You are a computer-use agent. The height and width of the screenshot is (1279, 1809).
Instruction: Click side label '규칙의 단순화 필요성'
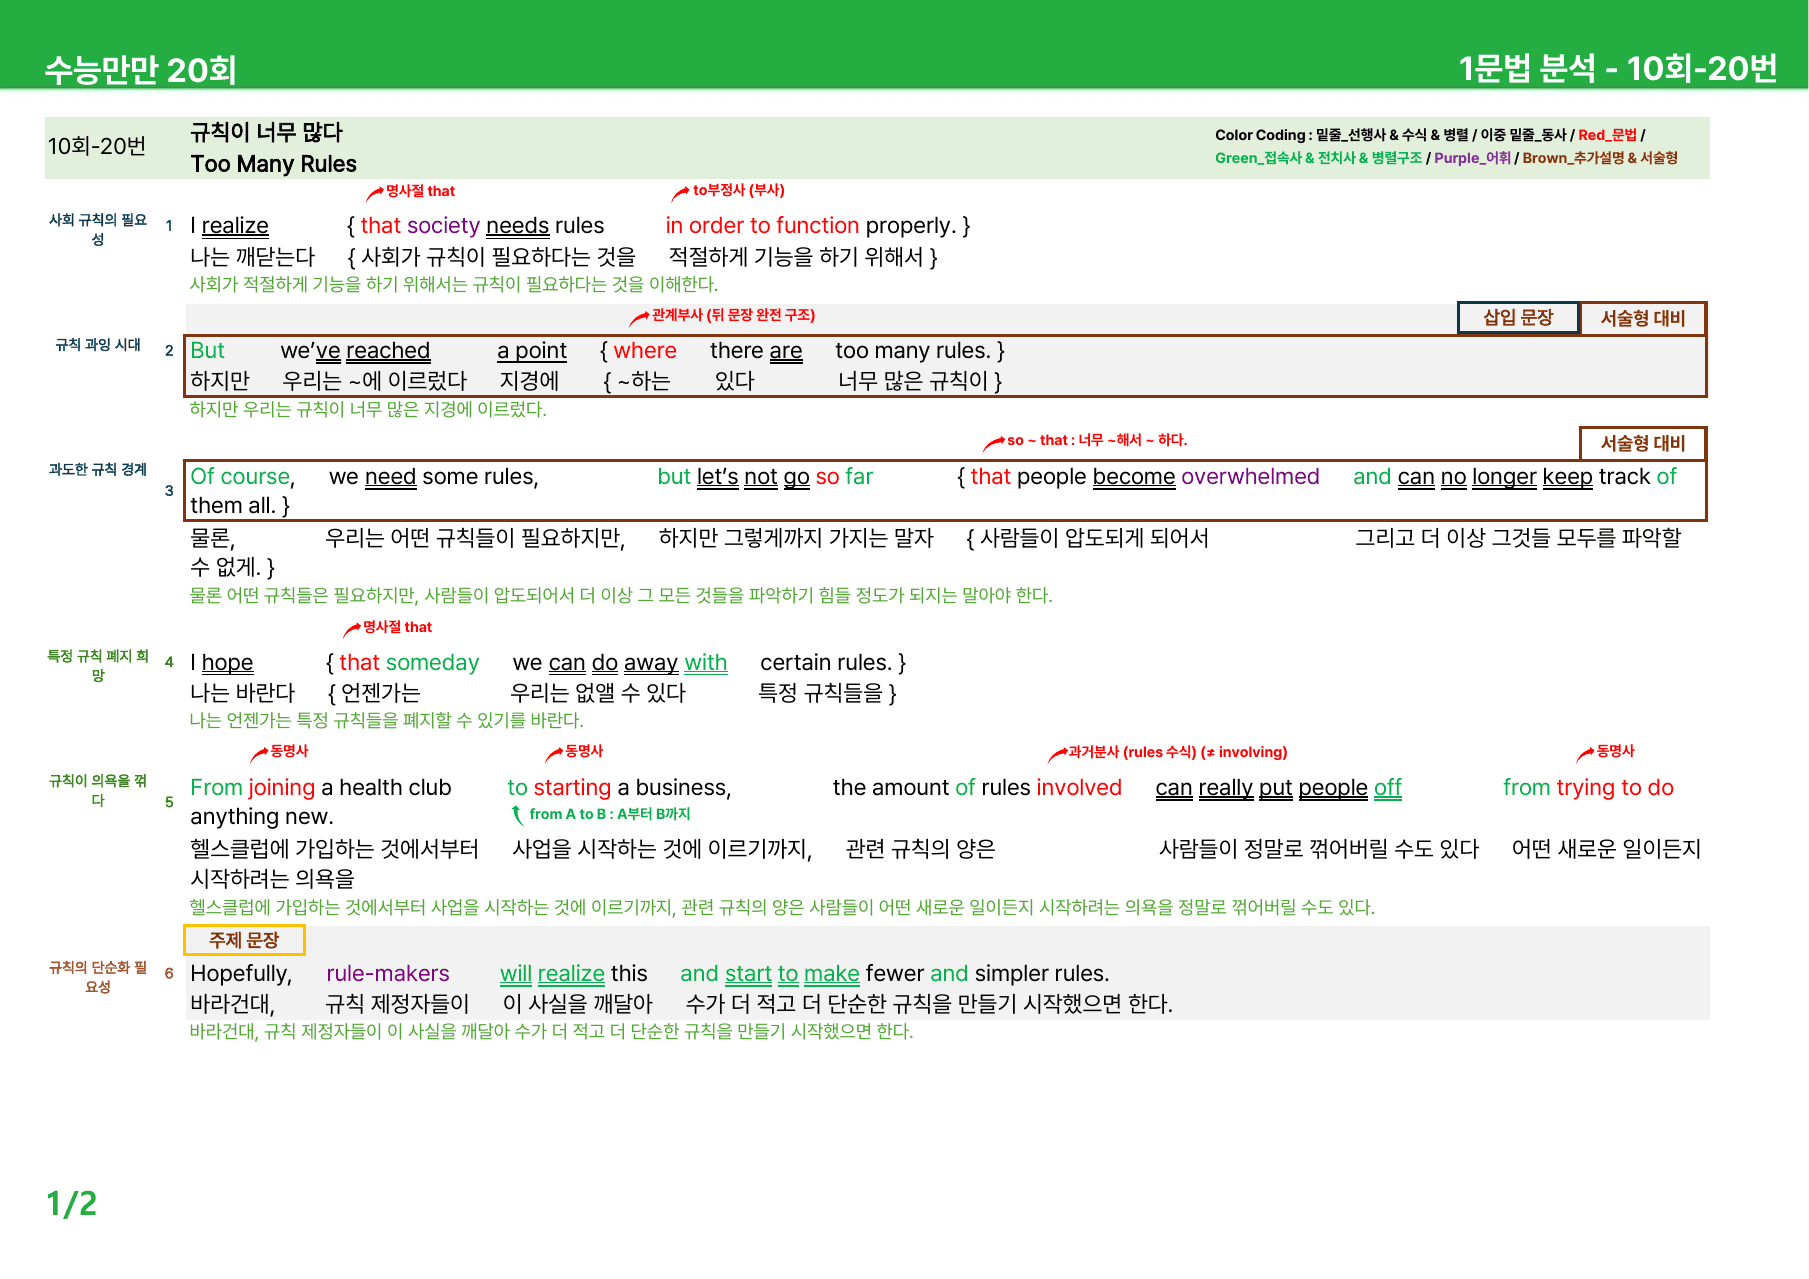click(x=98, y=977)
